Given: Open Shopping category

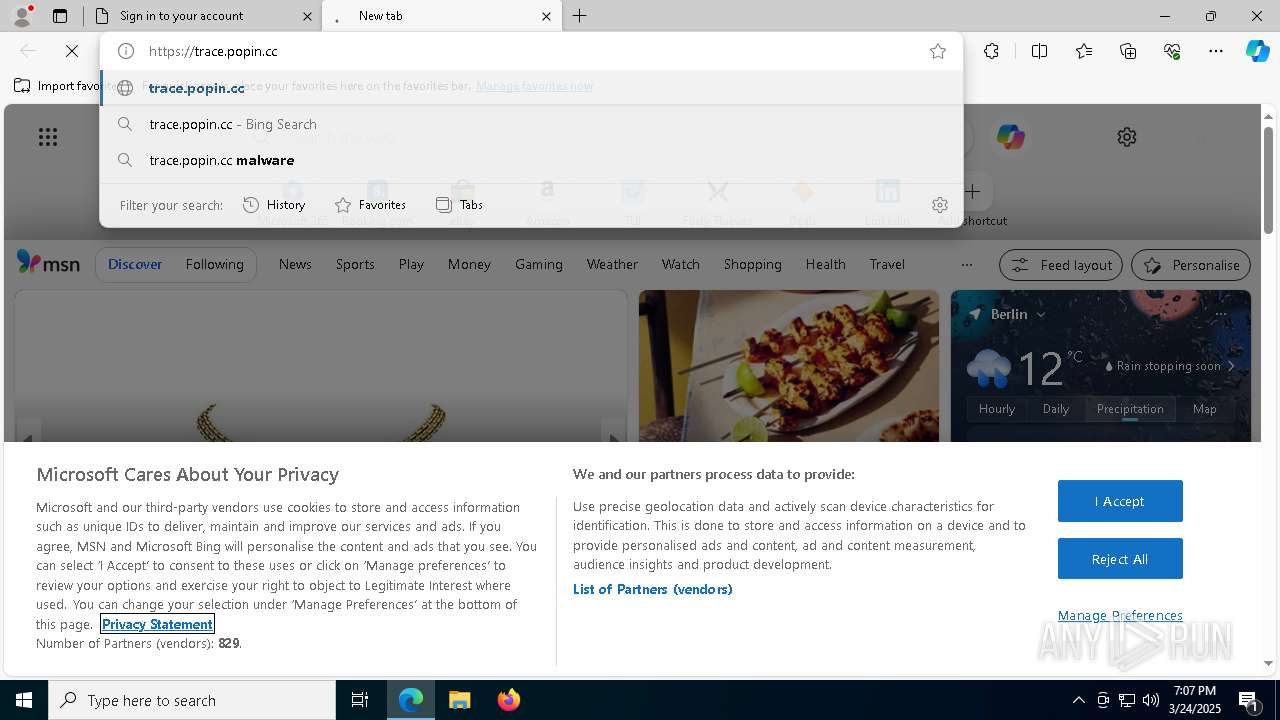Looking at the screenshot, I should click(x=752, y=264).
